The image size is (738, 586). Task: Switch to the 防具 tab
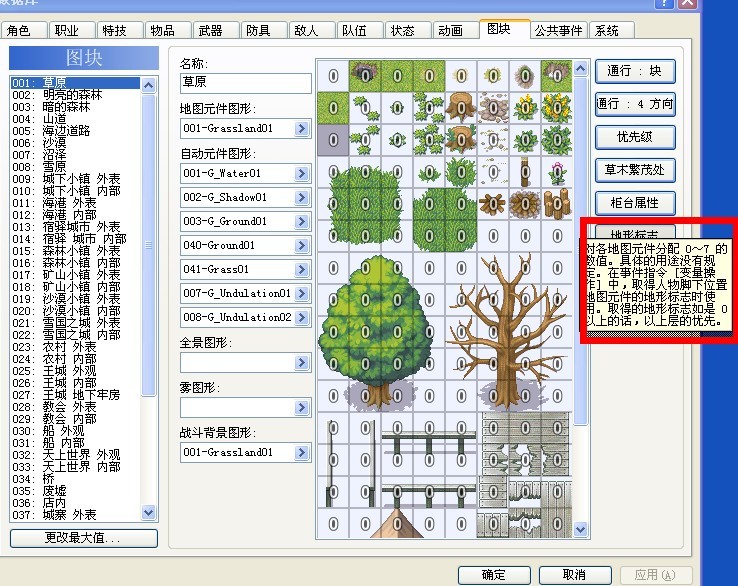point(264,31)
